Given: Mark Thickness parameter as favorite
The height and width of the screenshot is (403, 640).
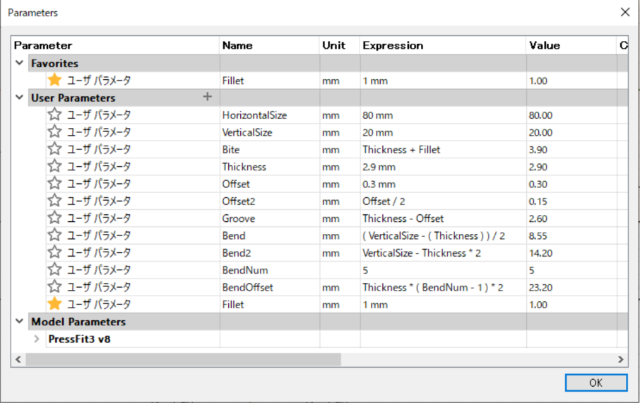Looking at the screenshot, I should pyautogui.click(x=54, y=166).
